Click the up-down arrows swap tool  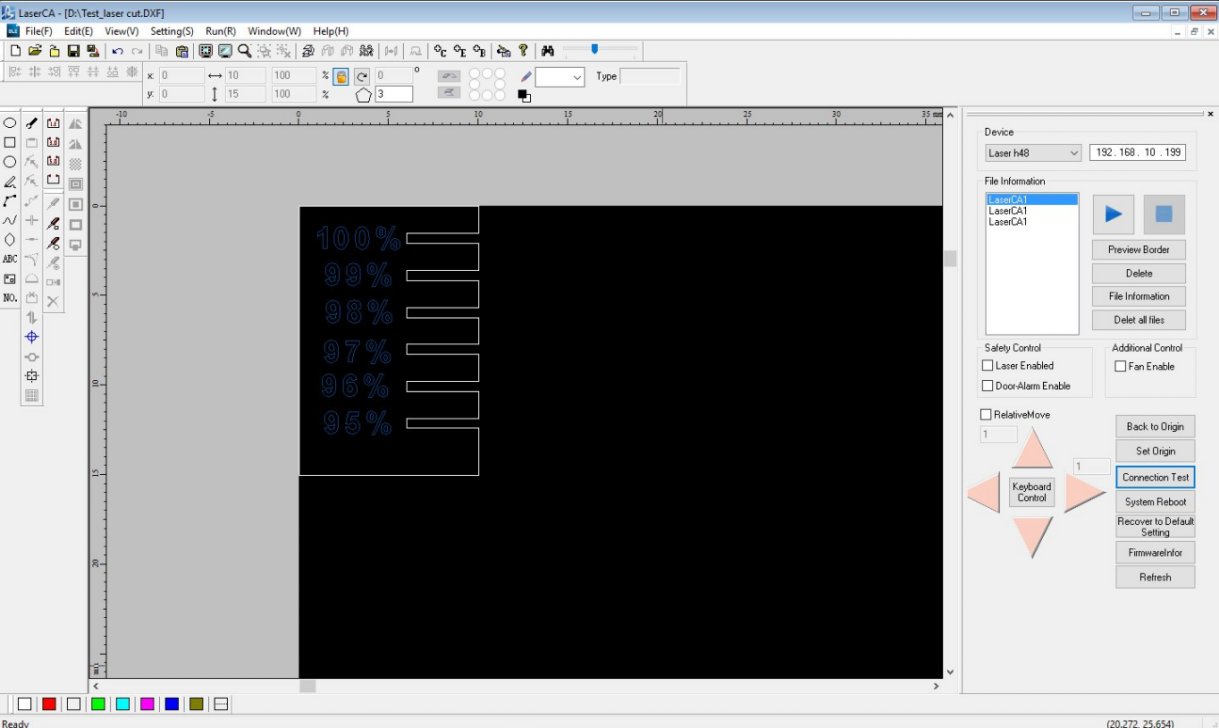tap(32, 317)
